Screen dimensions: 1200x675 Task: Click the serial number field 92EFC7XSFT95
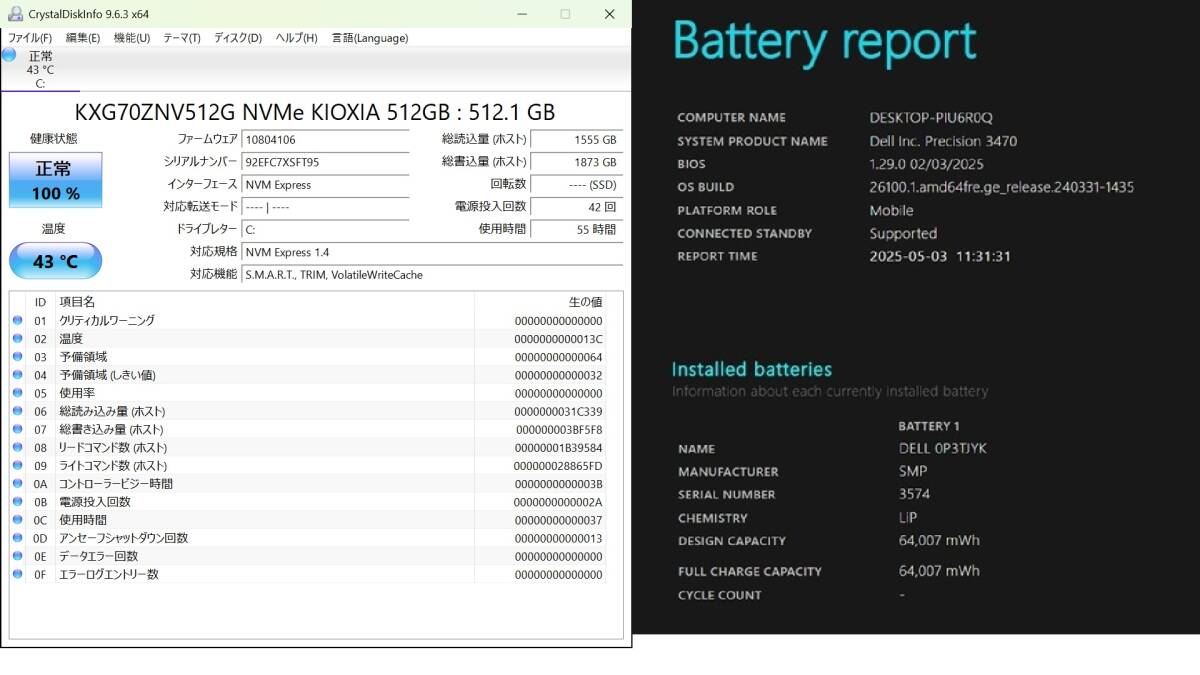click(x=325, y=162)
